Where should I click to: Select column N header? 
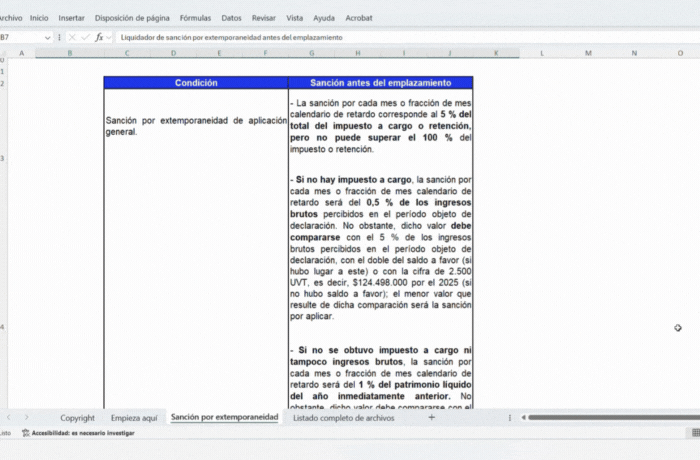click(x=634, y=53)
